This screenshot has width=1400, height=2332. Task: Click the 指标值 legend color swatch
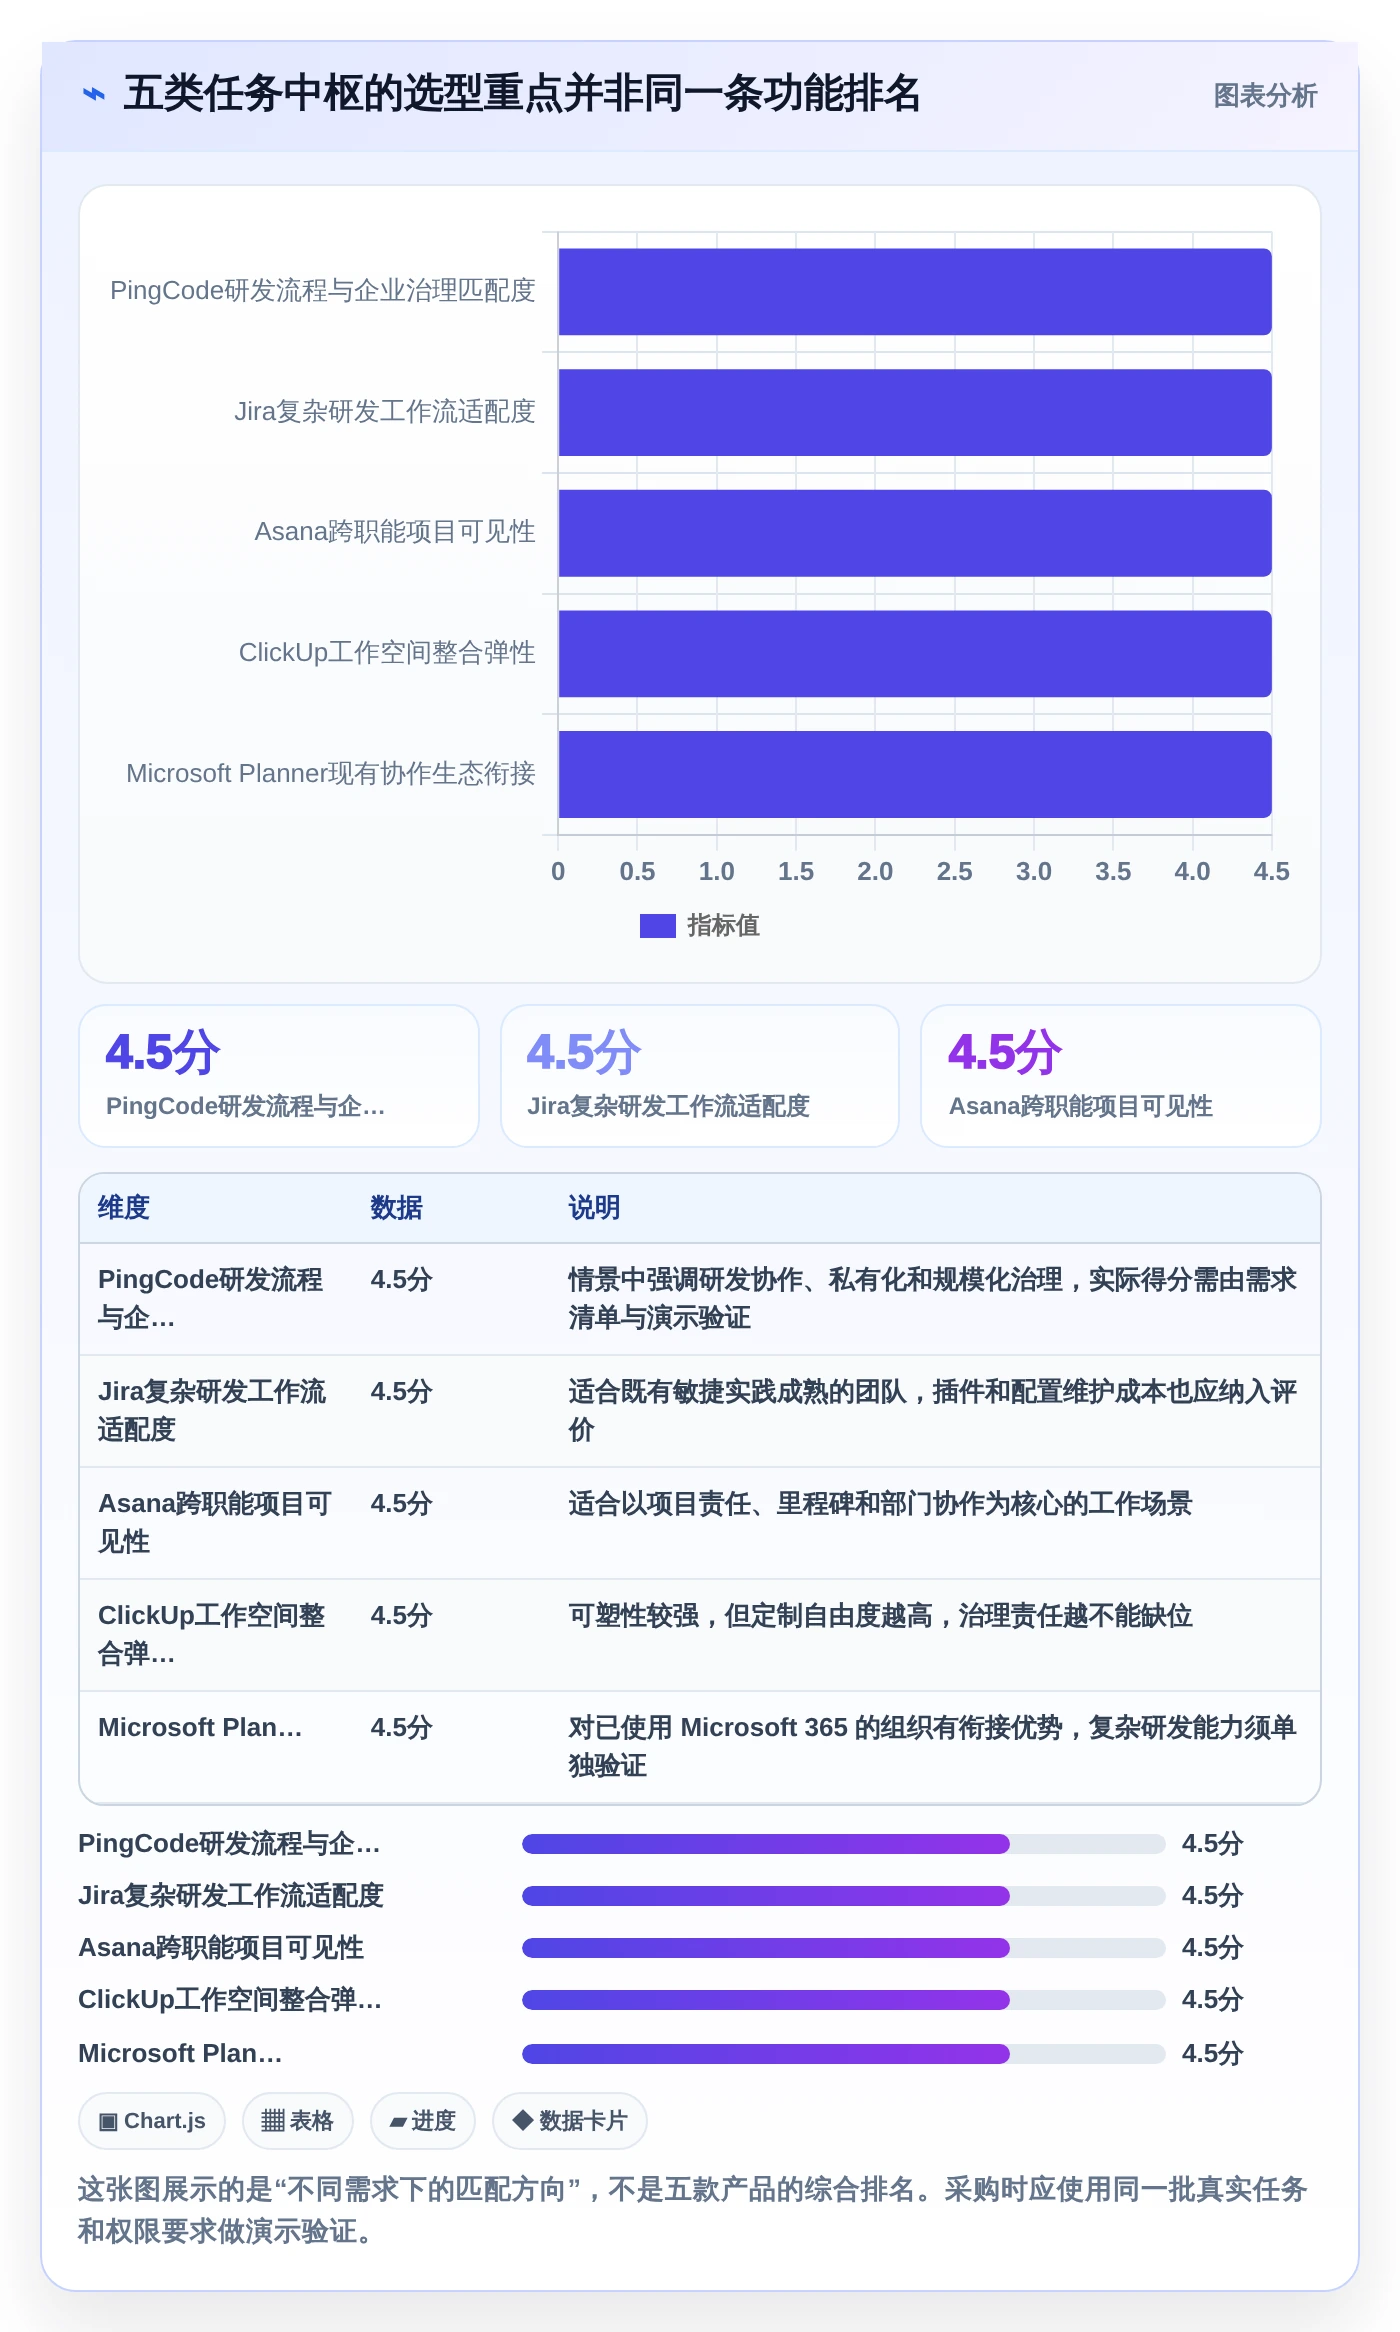tap(657, 926)
